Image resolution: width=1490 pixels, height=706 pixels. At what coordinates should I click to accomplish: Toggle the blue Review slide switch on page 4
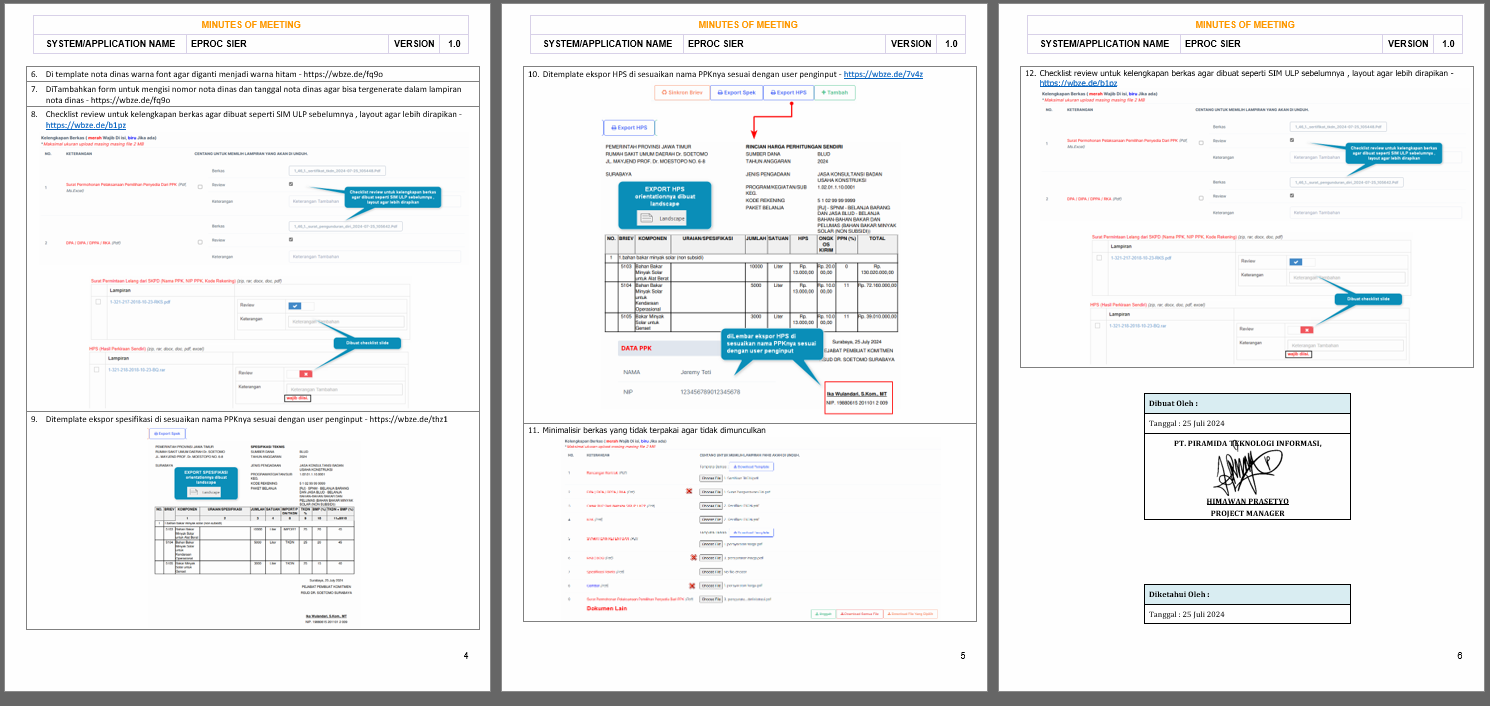[294, 305]
